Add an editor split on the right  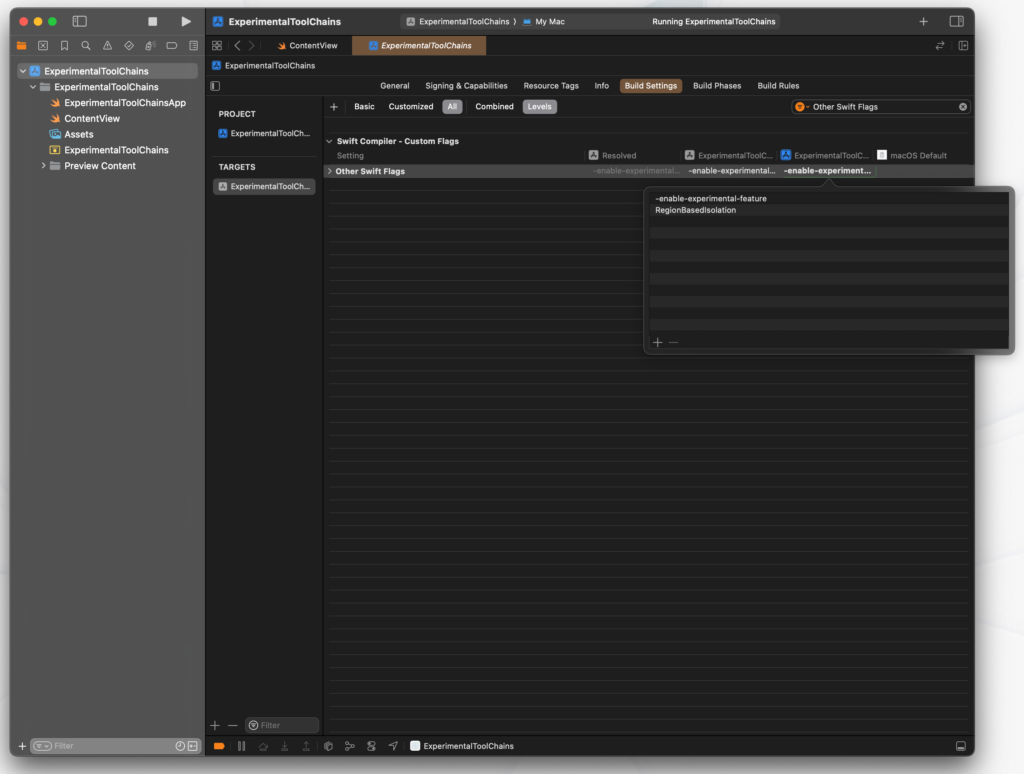click(963, 46)
